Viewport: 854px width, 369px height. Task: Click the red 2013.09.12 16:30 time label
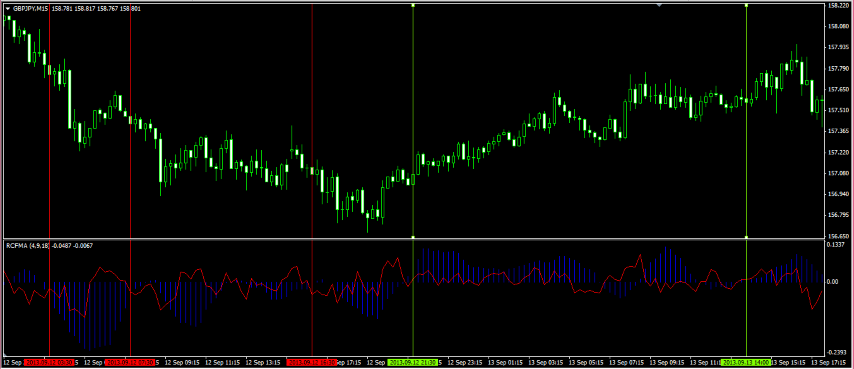click(312, 362)
